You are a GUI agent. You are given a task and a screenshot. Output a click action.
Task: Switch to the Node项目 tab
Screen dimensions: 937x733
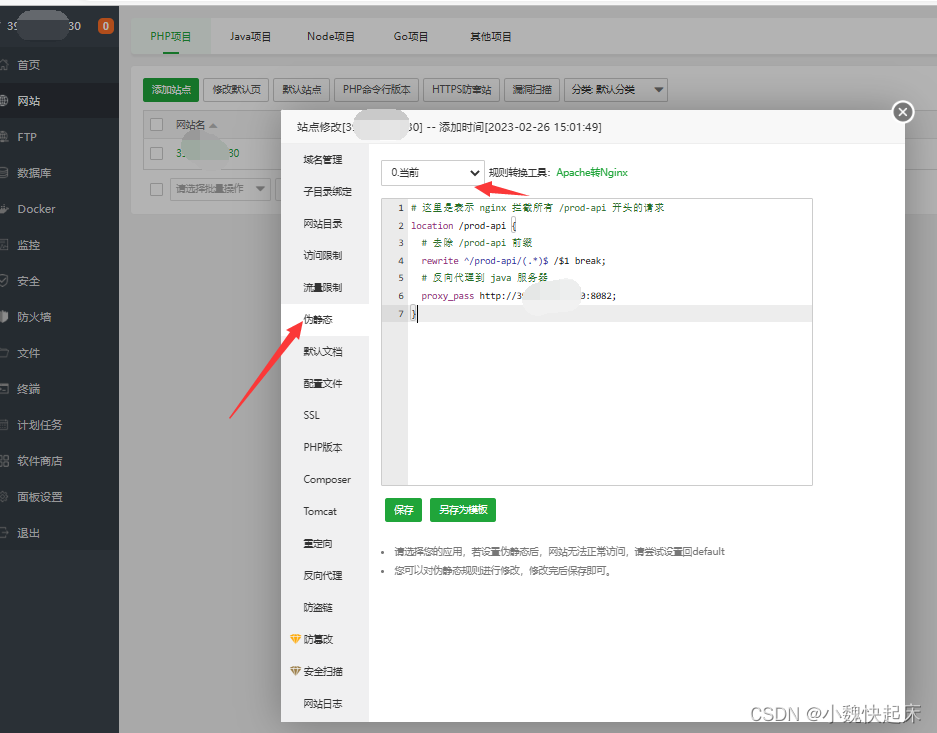tap(330, 36)
